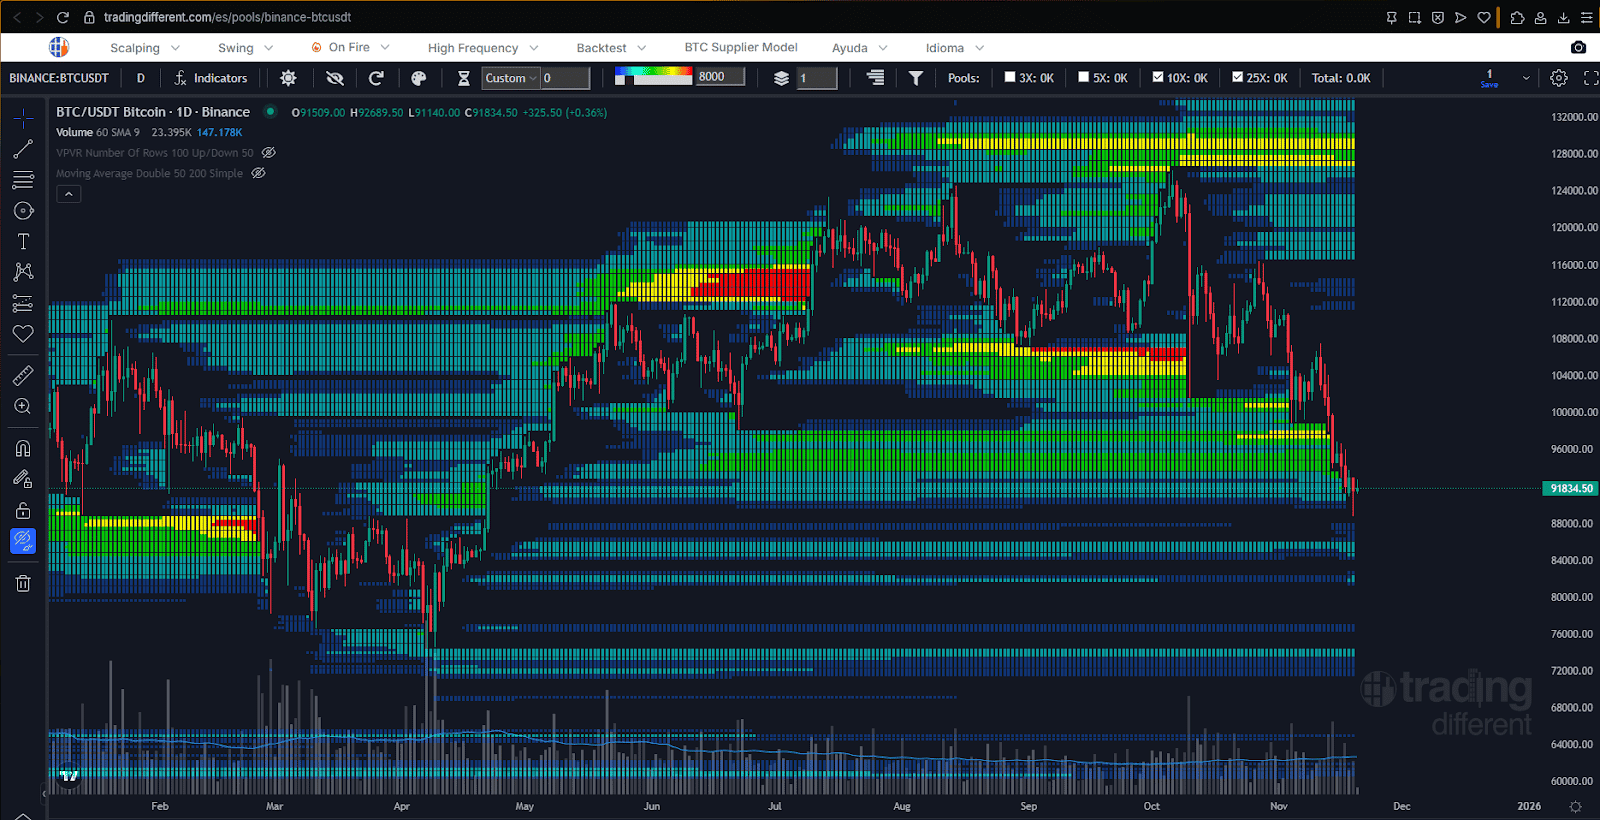This screenshot has width=1600, height=820.
Task: Toggle Magnet mode for drawings
Action: pyautogui.click(x=23, y=448)
